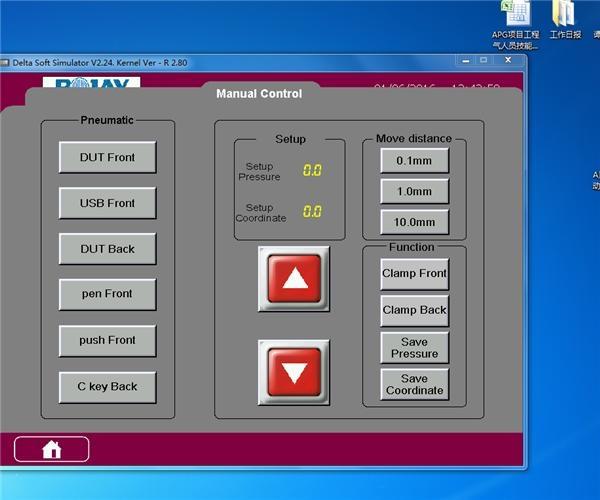
Task: Select 0.1mm move distance
Action: 414,161
